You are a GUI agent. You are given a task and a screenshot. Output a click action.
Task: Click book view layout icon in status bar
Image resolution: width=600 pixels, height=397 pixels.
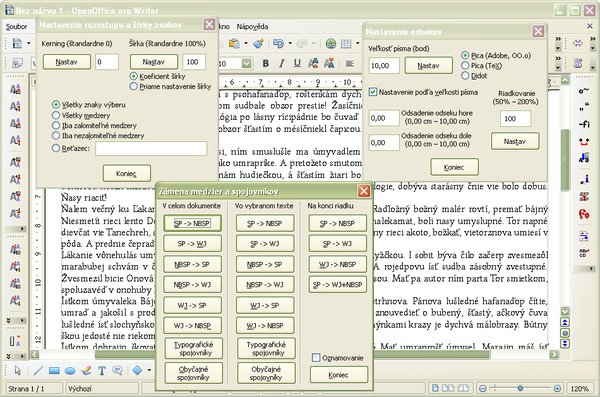[x=463, y=388]
